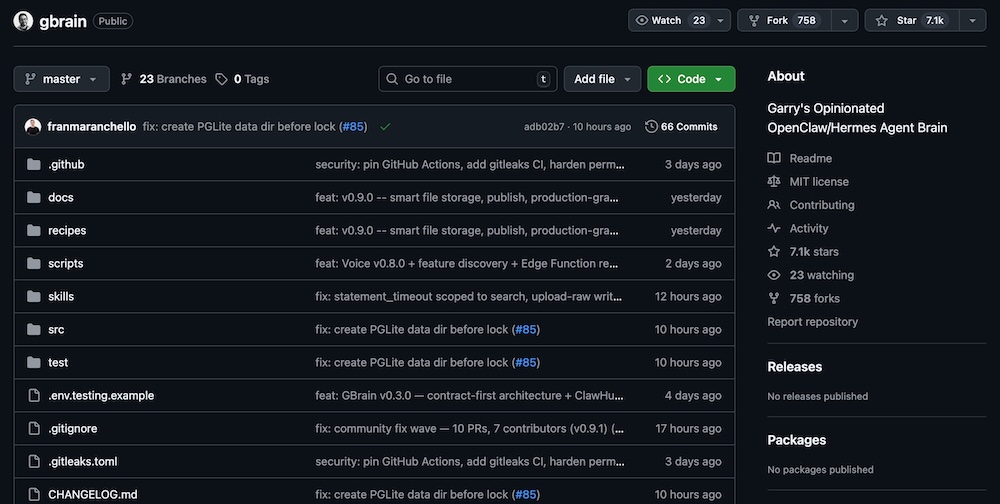Click the green commit status checkmark
The width and height of the screenshot is (1000, 504).
(x=385, y=127)
